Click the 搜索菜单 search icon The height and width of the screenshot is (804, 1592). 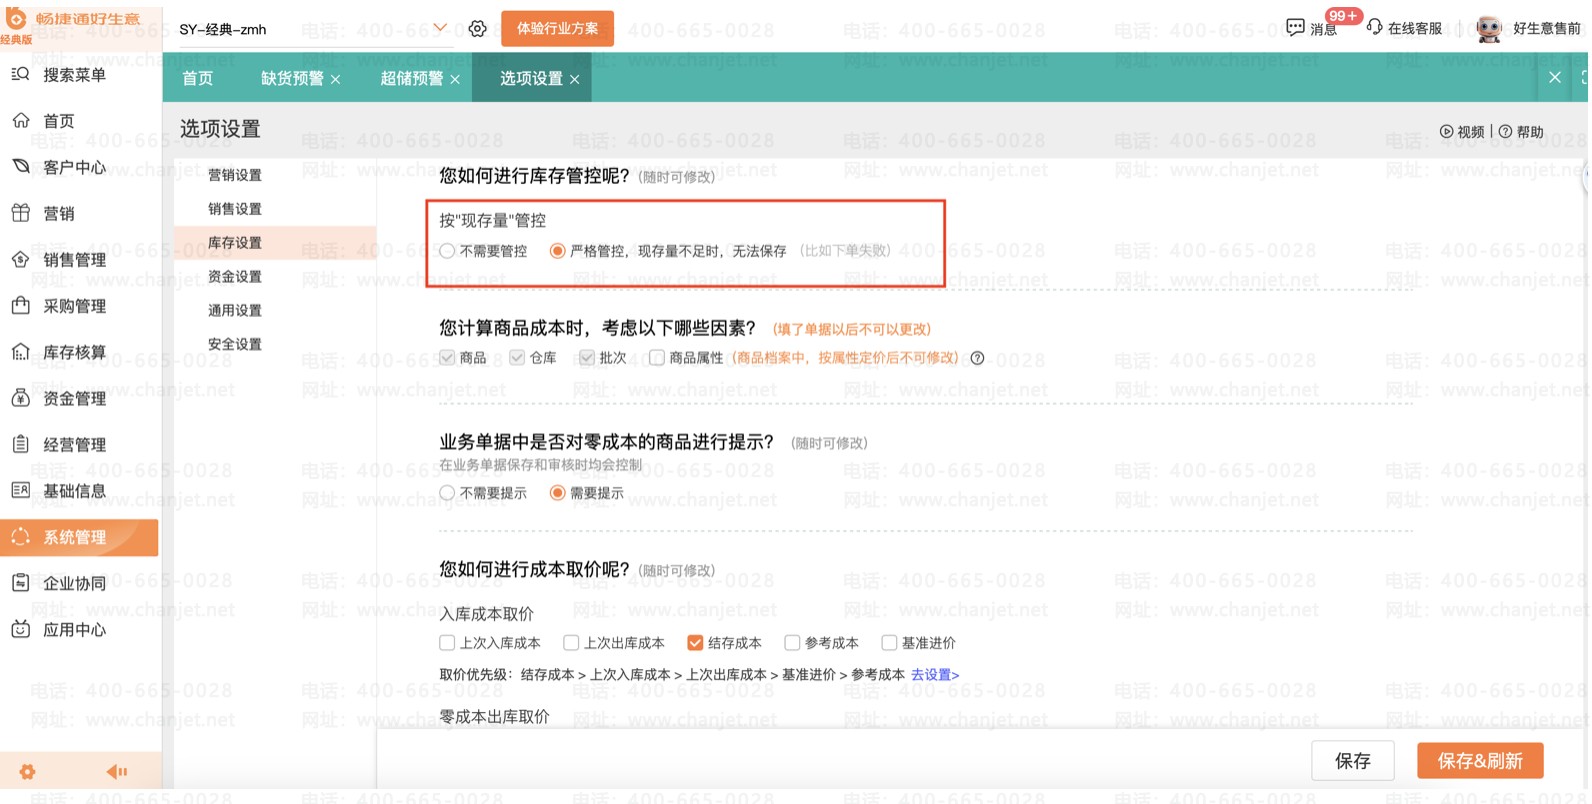point(20,74)
